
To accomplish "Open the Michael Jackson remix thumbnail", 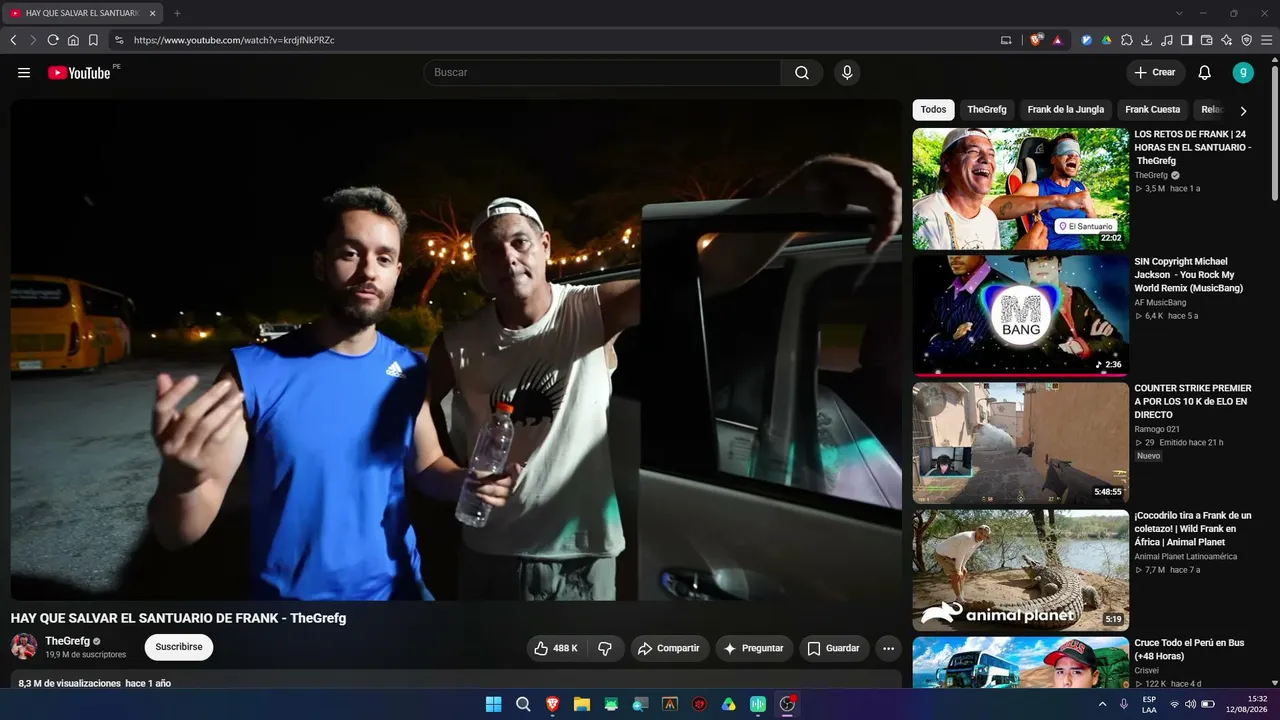I will [x=1021, y=316].
